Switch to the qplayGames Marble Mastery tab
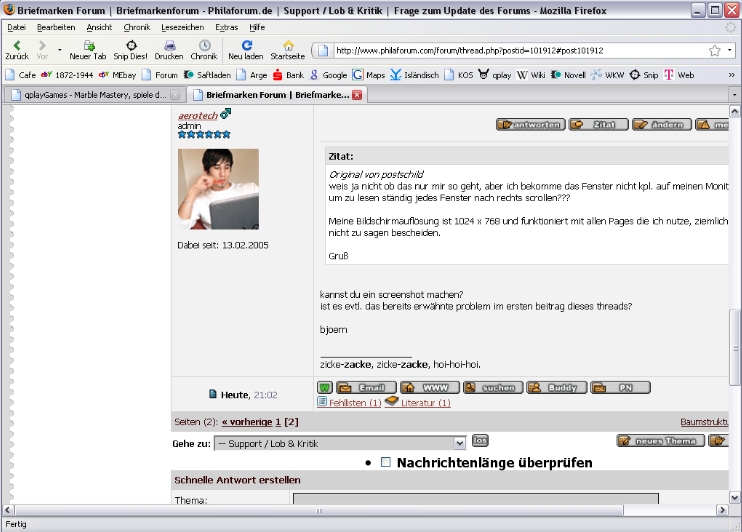This screenshot has width=742, height=532. point(92,94)
